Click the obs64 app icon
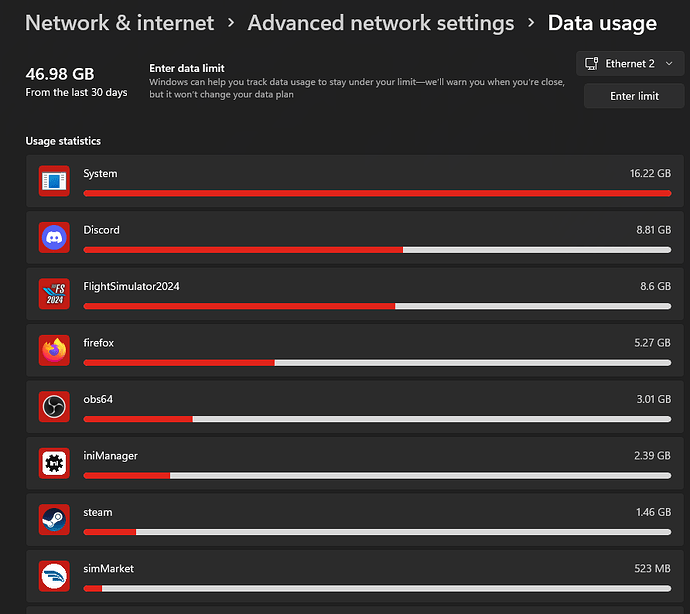The width and height of the screenshot is (690, 614). click(x=54, y=406)
